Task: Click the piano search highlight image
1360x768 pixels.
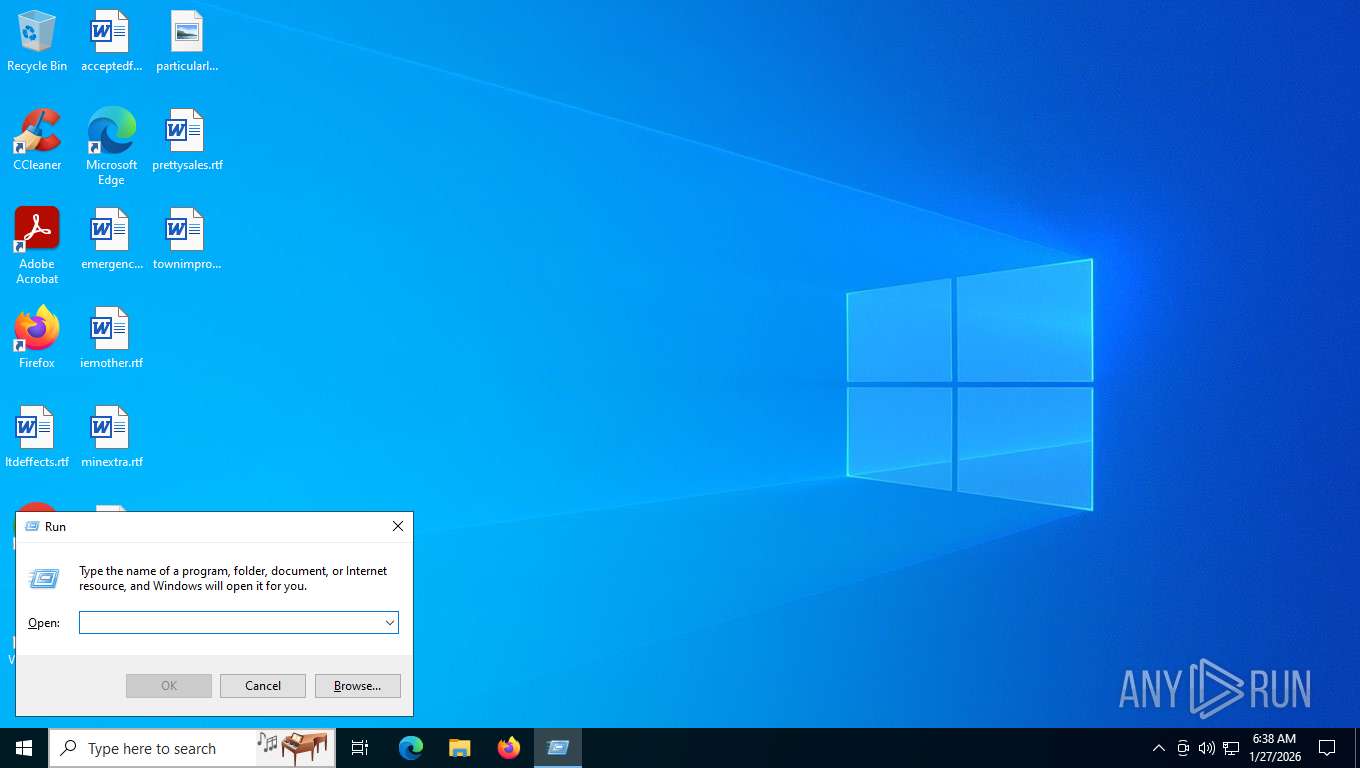Action: tap(293, 747)
